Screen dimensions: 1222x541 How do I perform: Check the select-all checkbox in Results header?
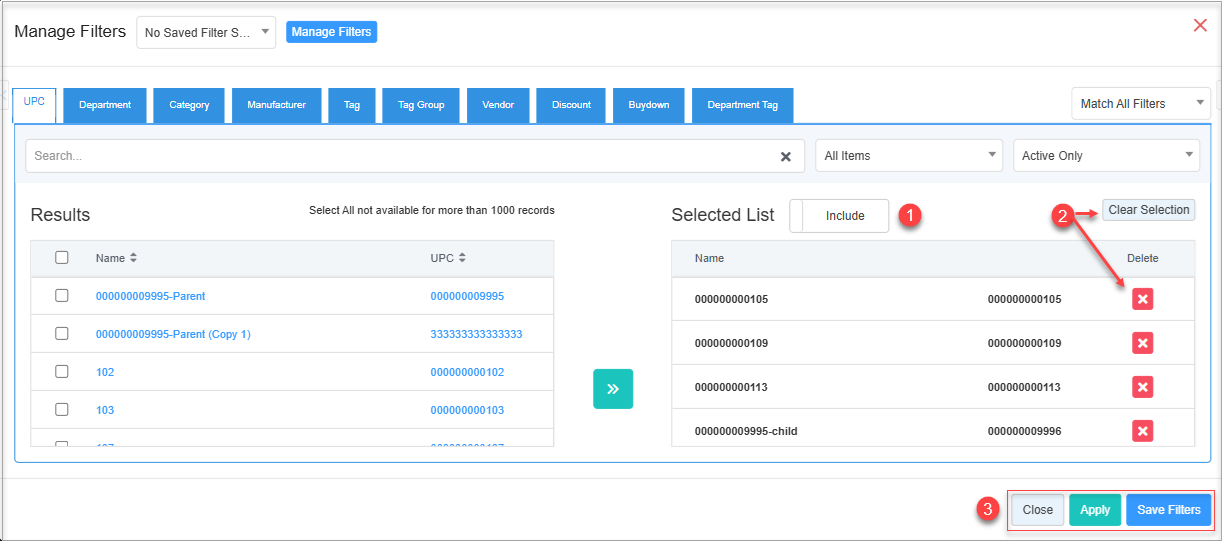coord(62,258)
